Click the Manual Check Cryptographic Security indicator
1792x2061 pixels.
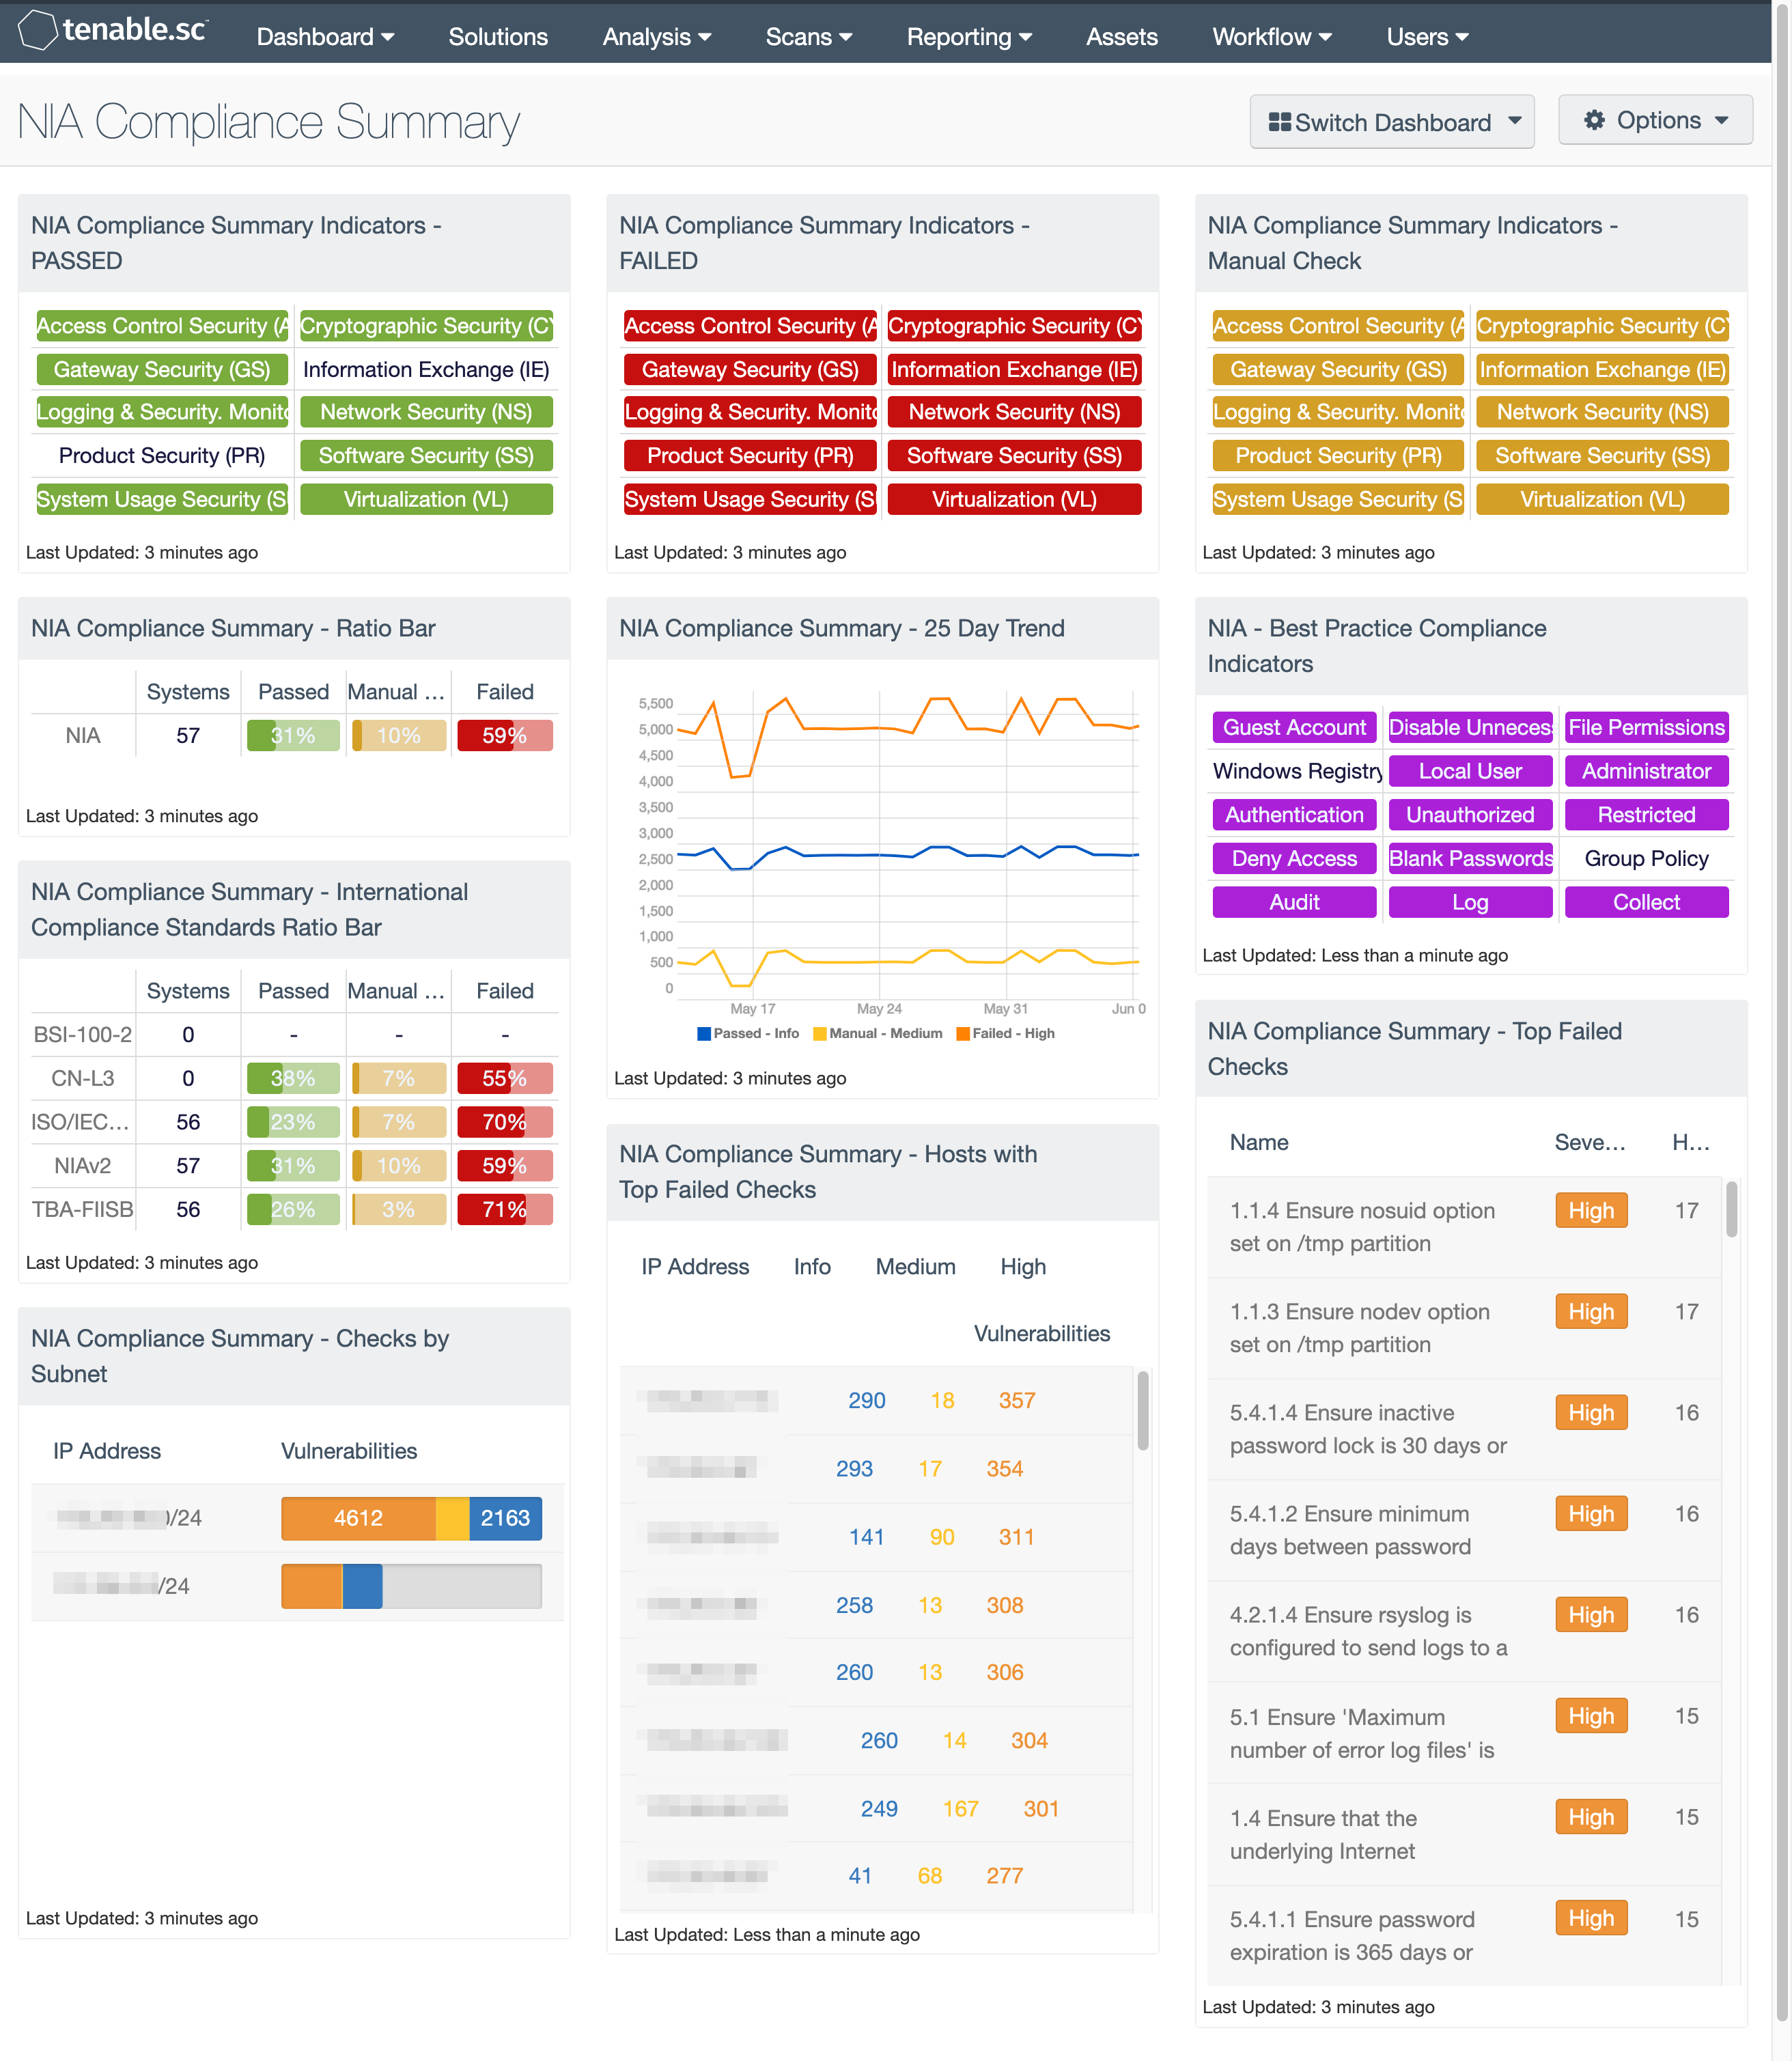[x=1602, y=326]
